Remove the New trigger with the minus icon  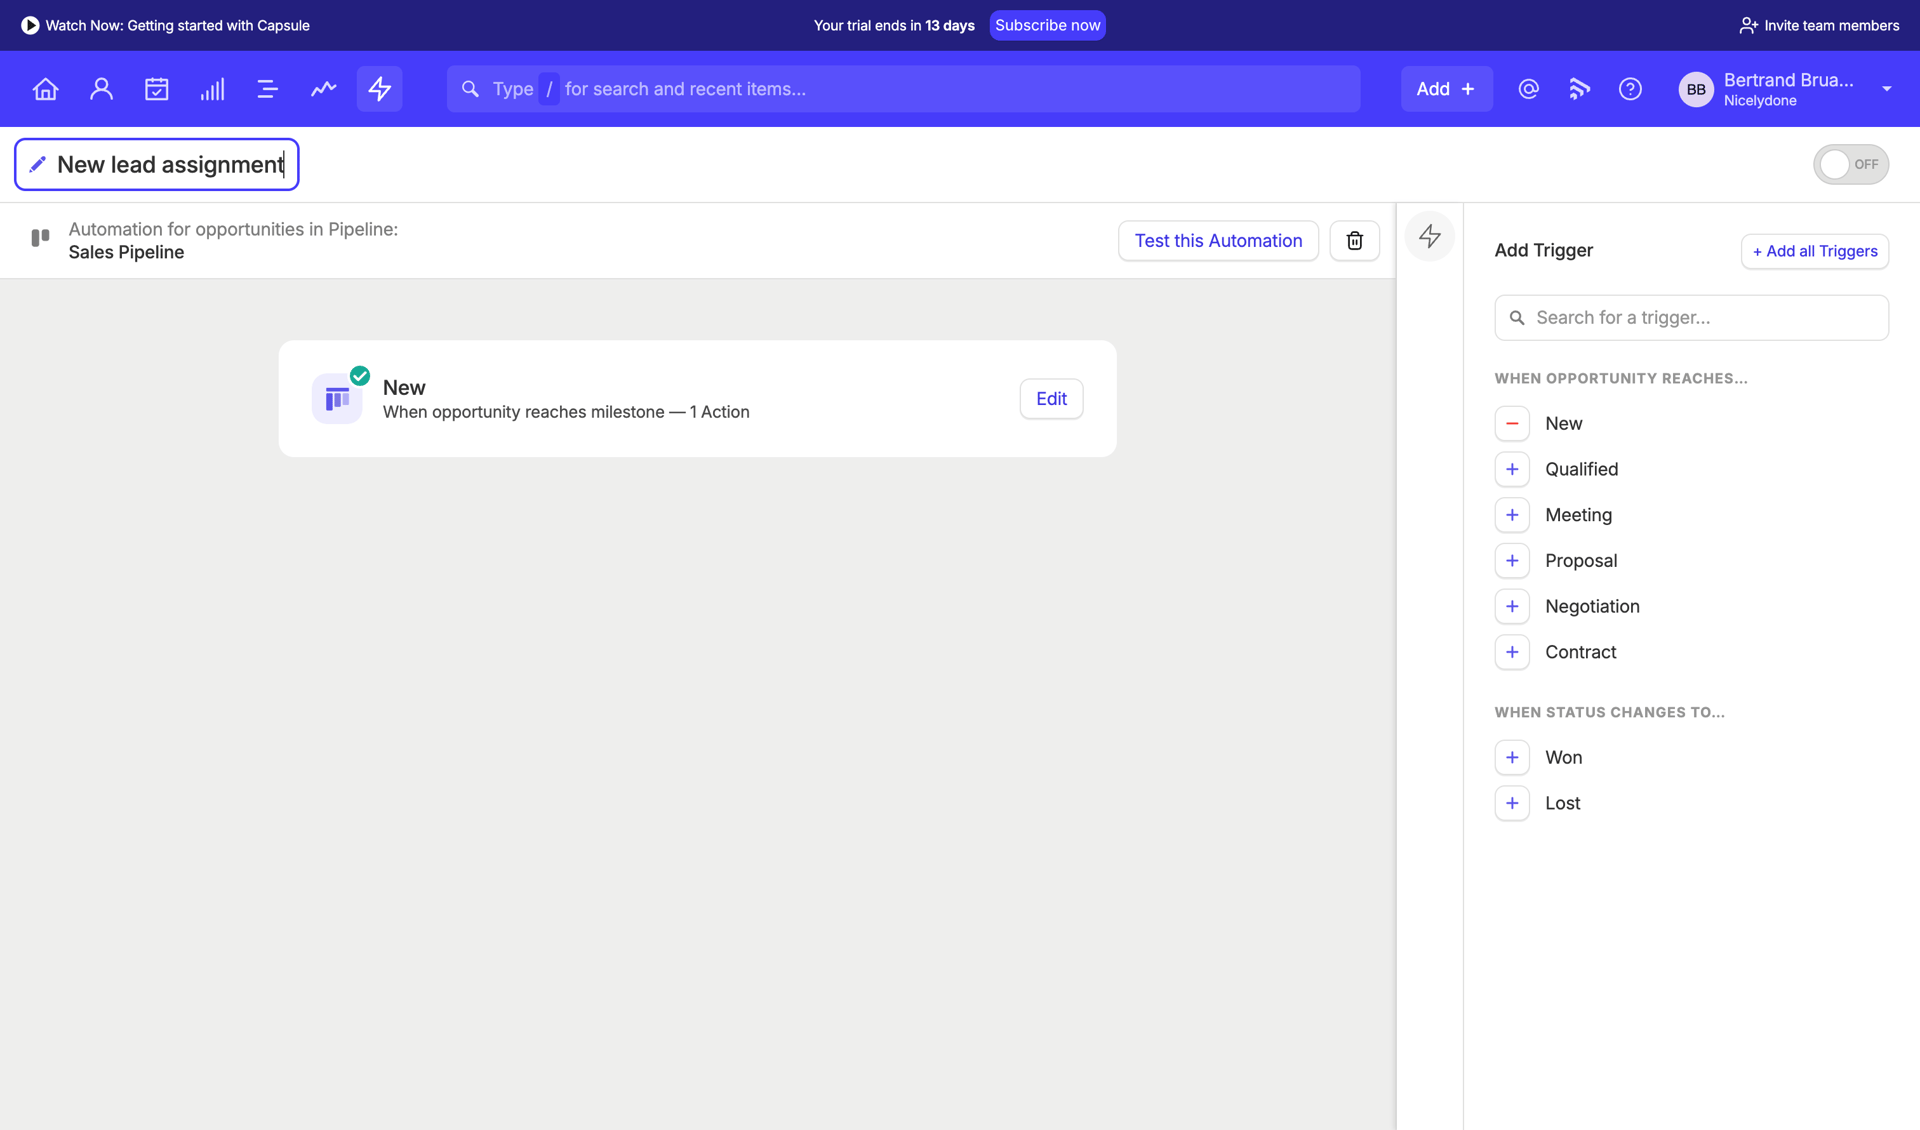coord(1512,423)
